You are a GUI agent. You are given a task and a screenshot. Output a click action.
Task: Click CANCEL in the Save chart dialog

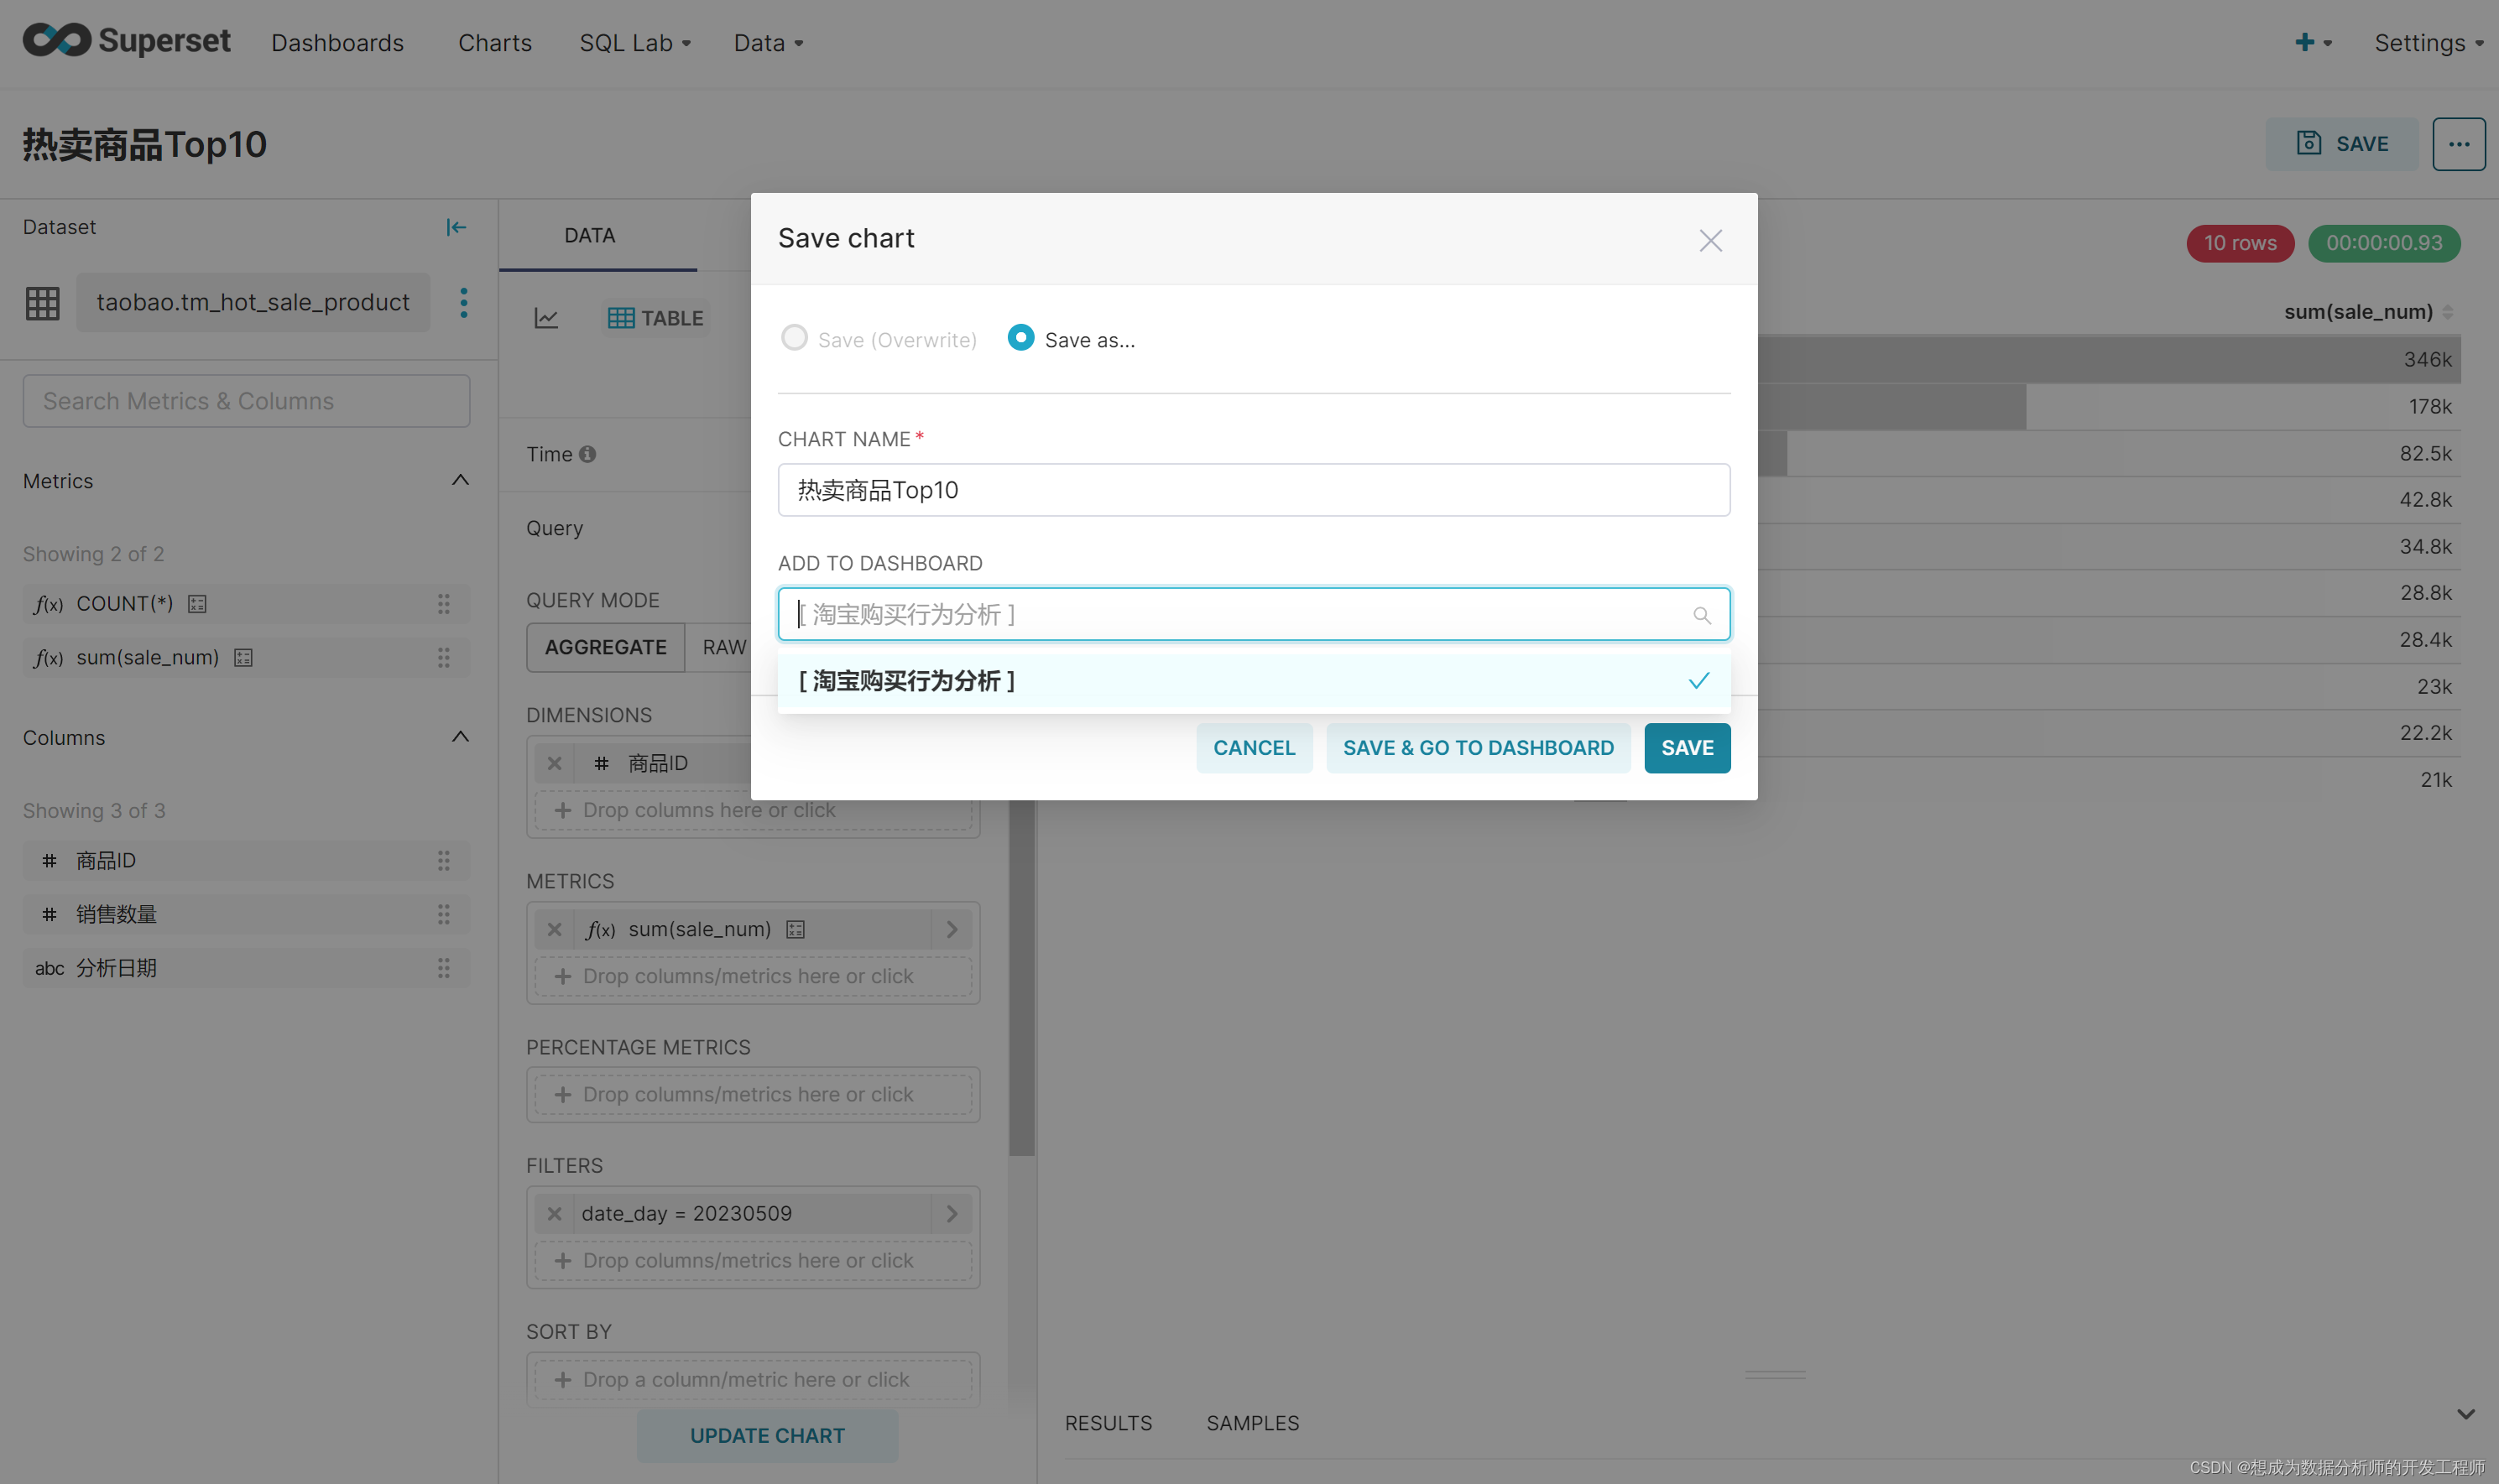point(1253,748)
